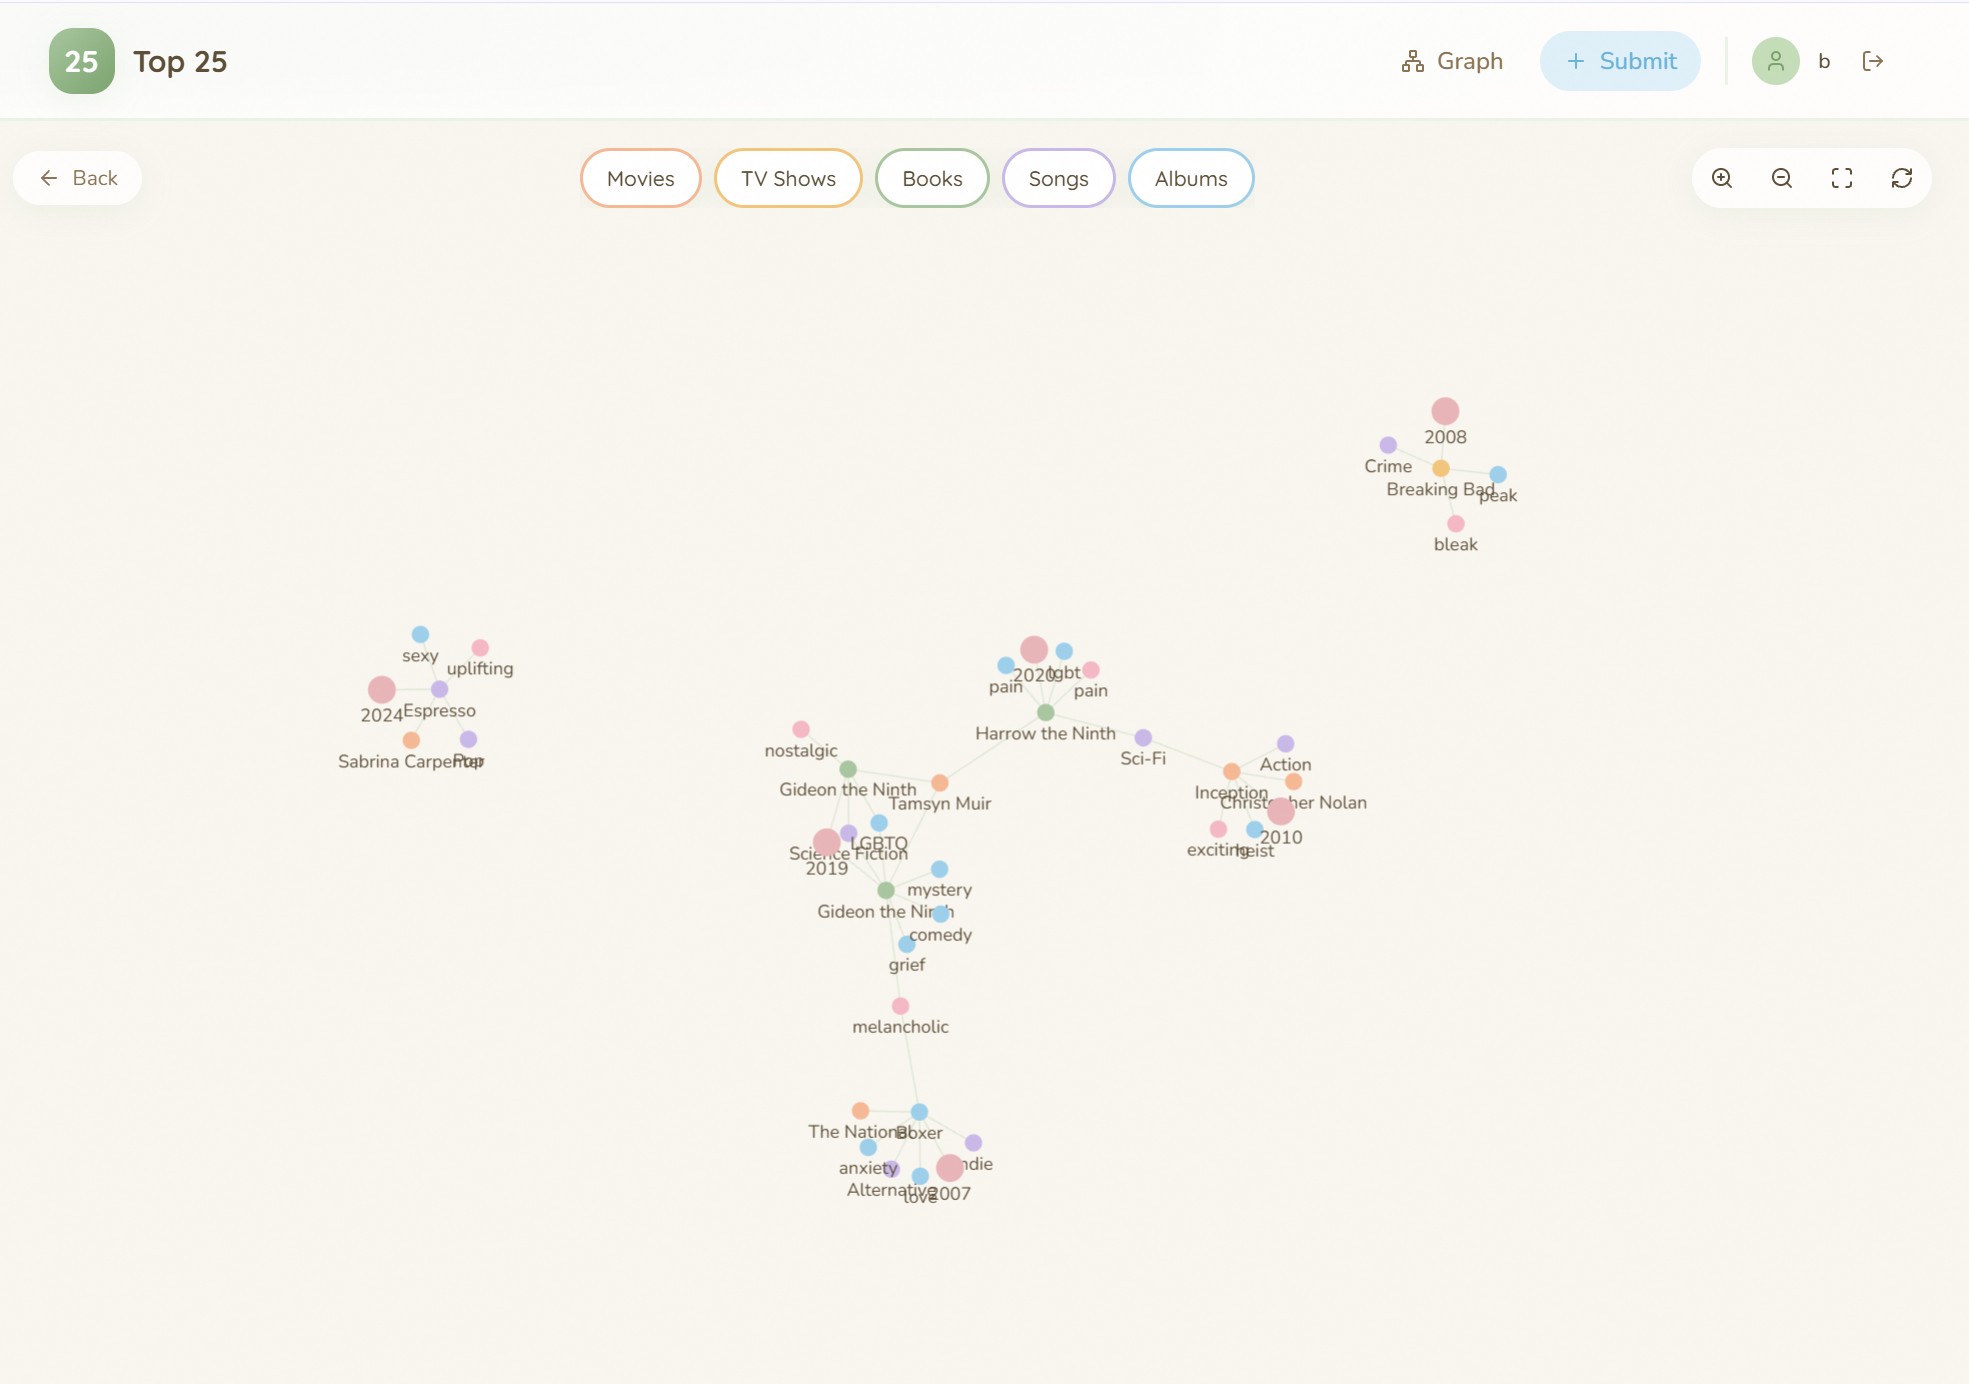Toggle the Books filter chip
Screen dimensions: 1969x1384
coord(932,178)
